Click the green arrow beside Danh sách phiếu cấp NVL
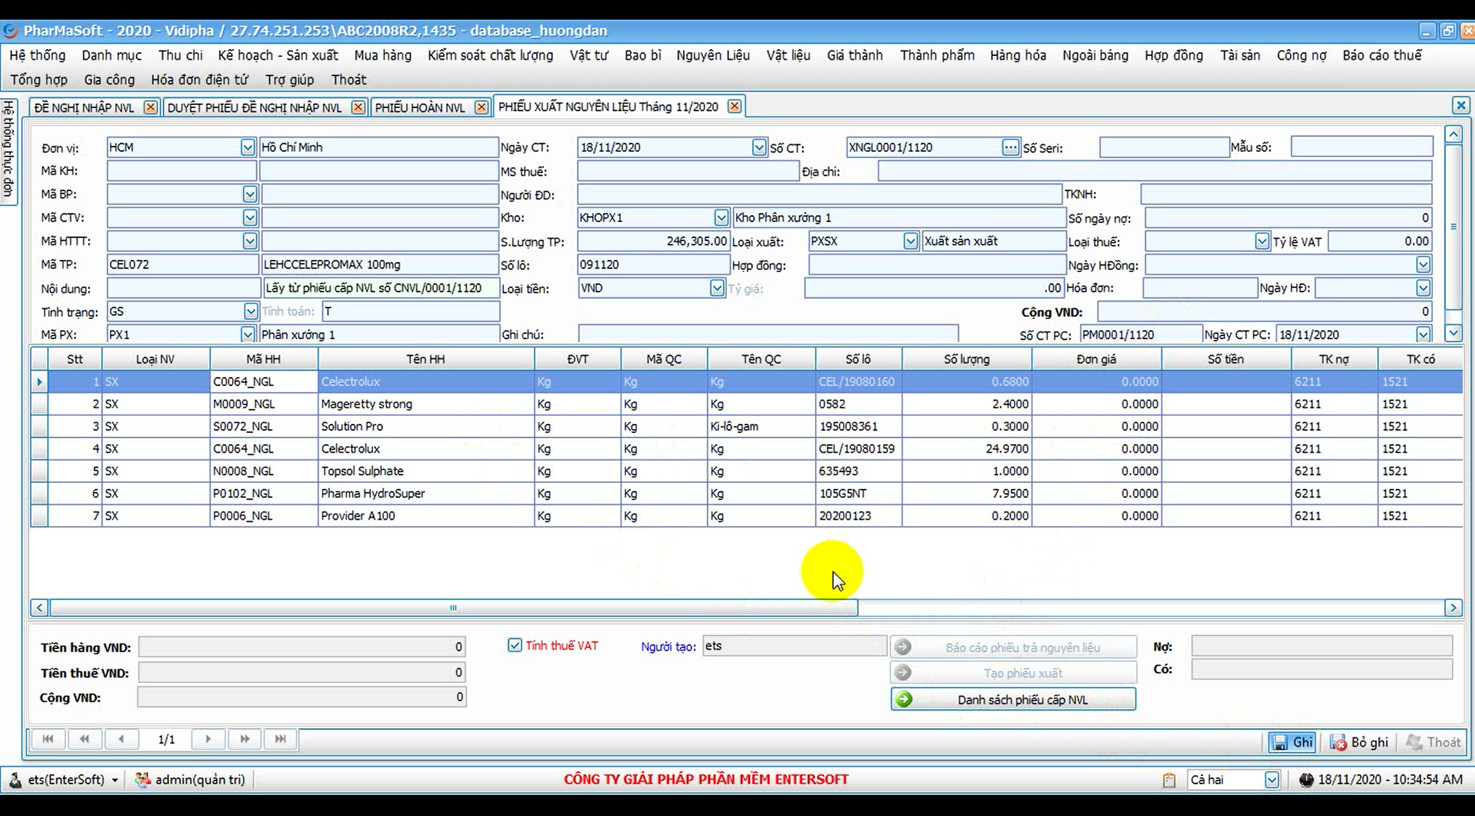1475x816 pixels. (901, 699)
